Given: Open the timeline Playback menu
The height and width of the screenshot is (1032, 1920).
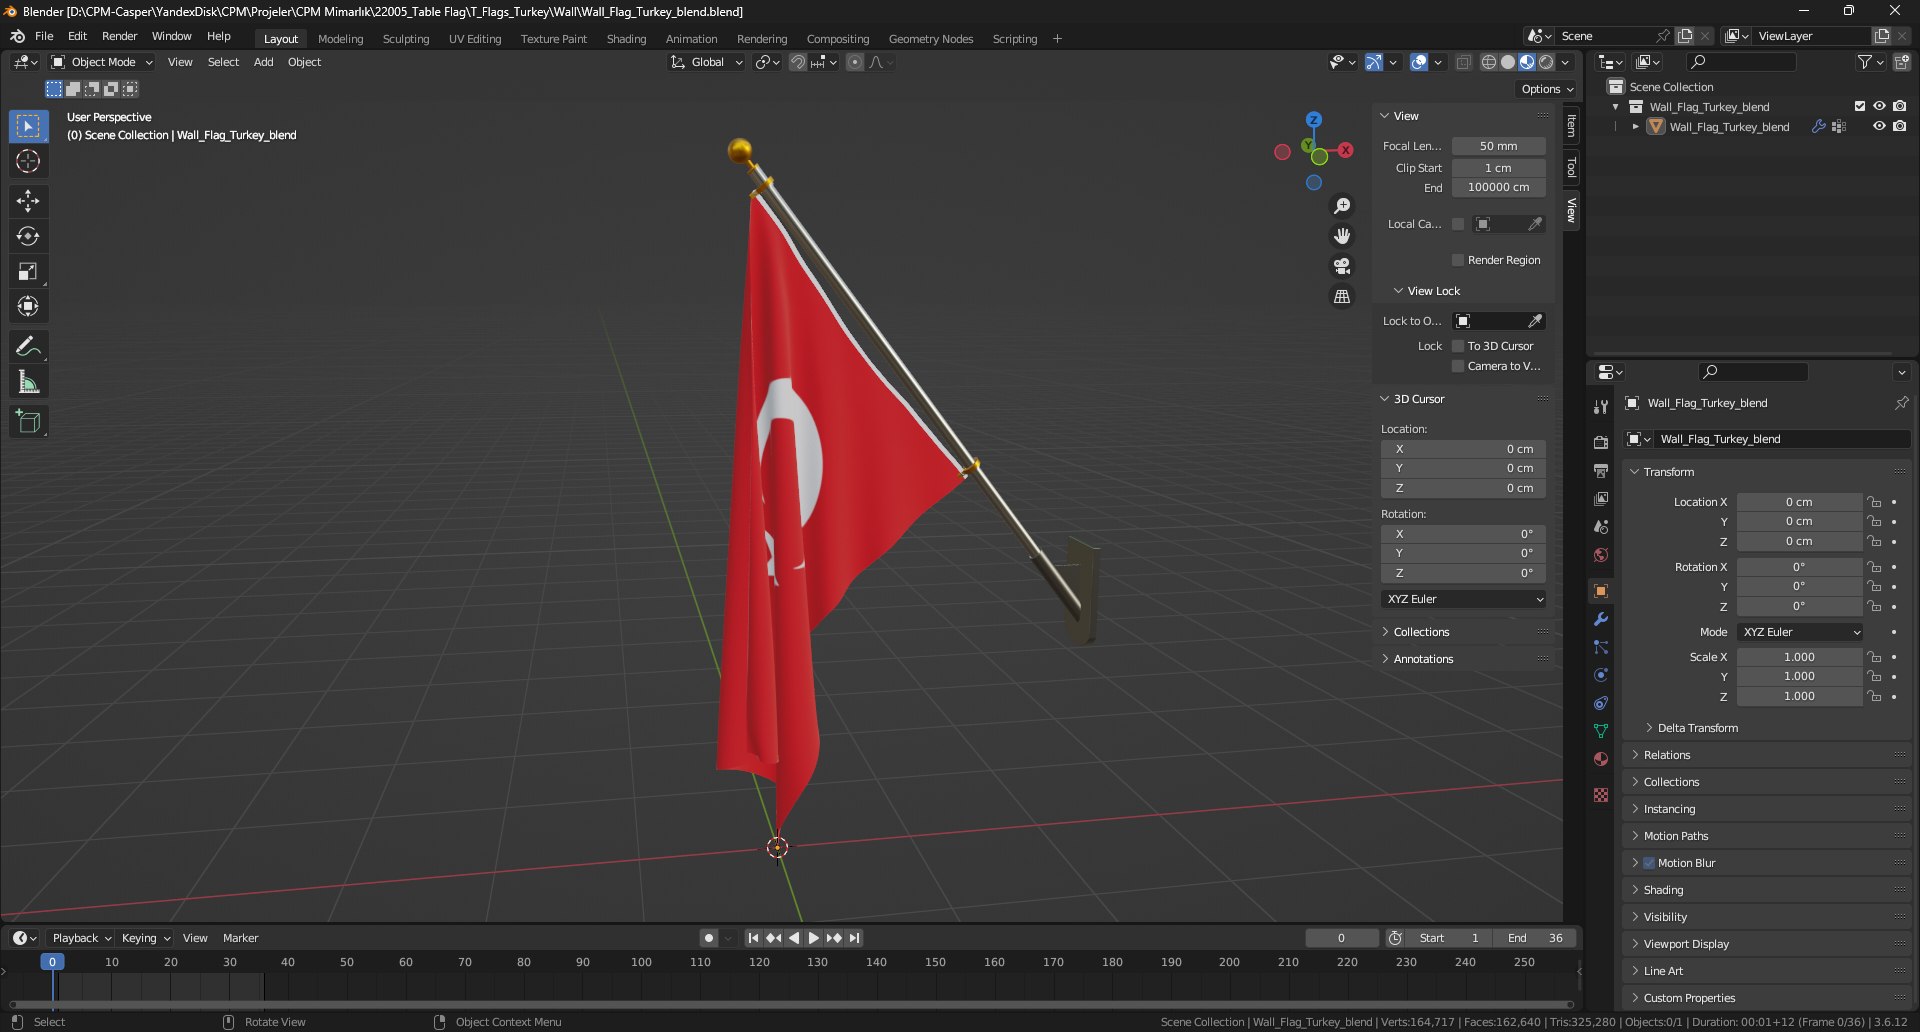Looking at the screenshot, I should click(81, 938).
